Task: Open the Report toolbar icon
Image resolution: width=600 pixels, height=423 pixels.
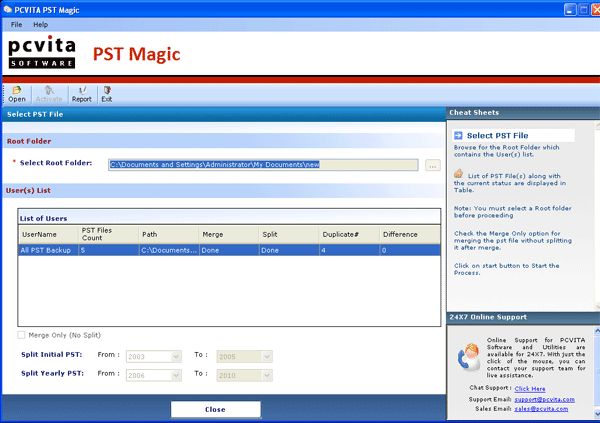Action: (x=81, y=94)
